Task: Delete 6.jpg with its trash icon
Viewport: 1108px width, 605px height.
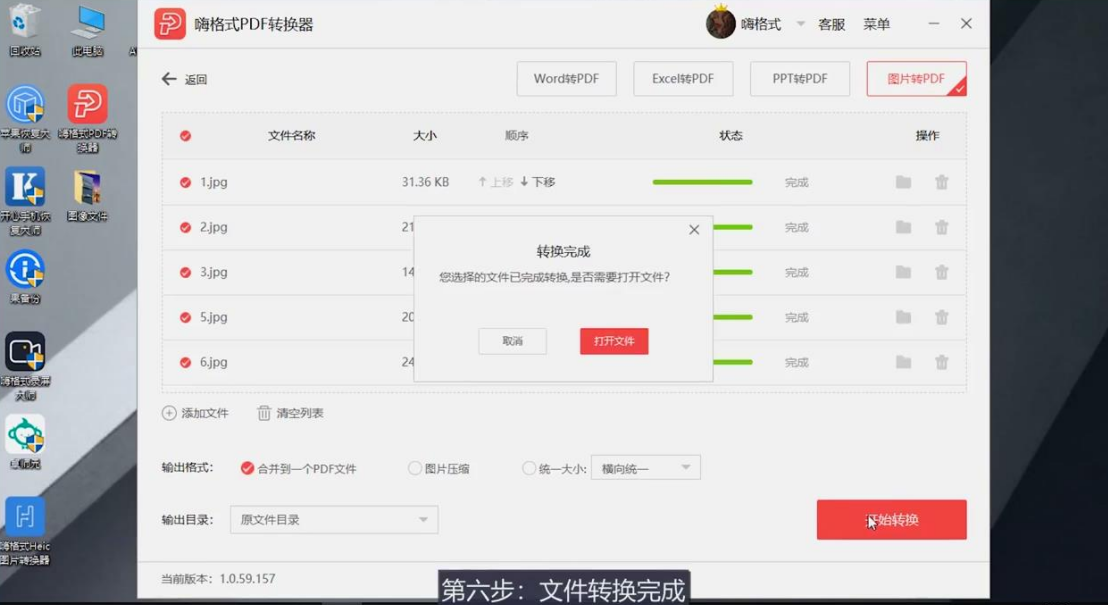Action: point(941,363)
